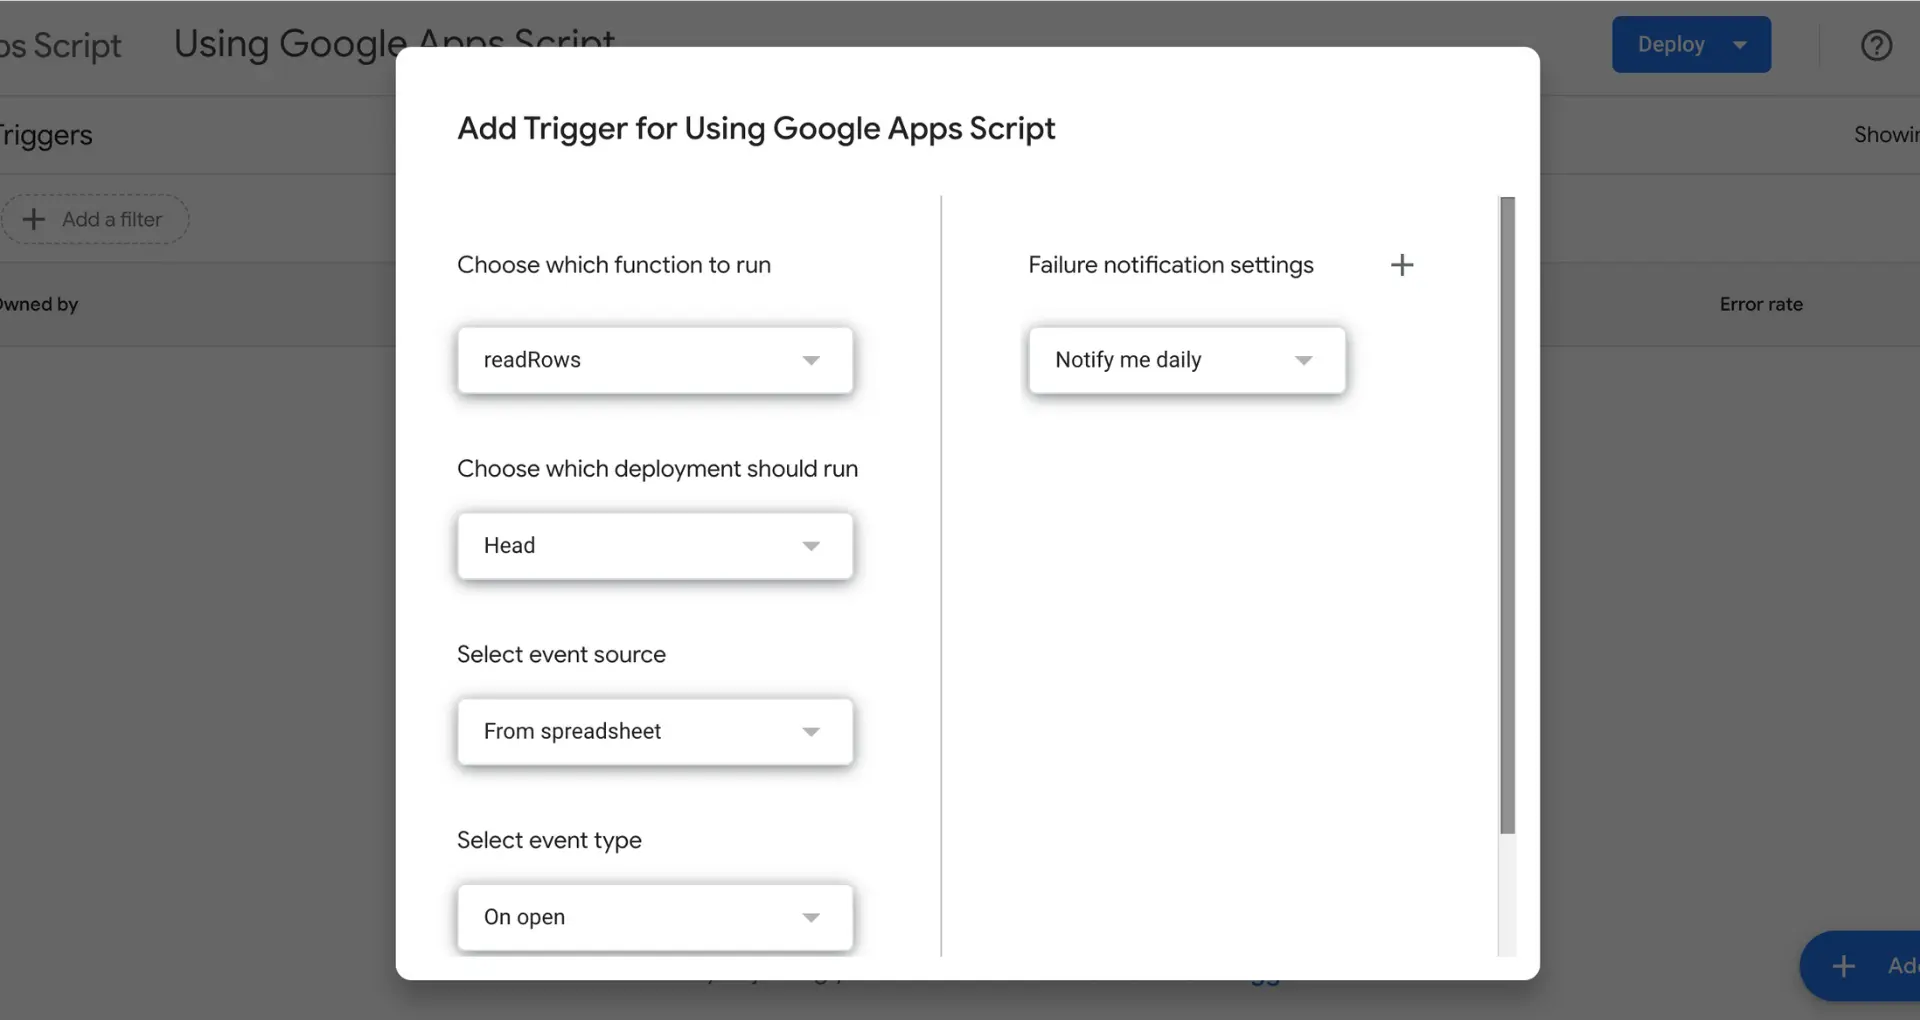Screen dimensions: 1920x1020
Task: Click the Select event source label
Action: 561,655
